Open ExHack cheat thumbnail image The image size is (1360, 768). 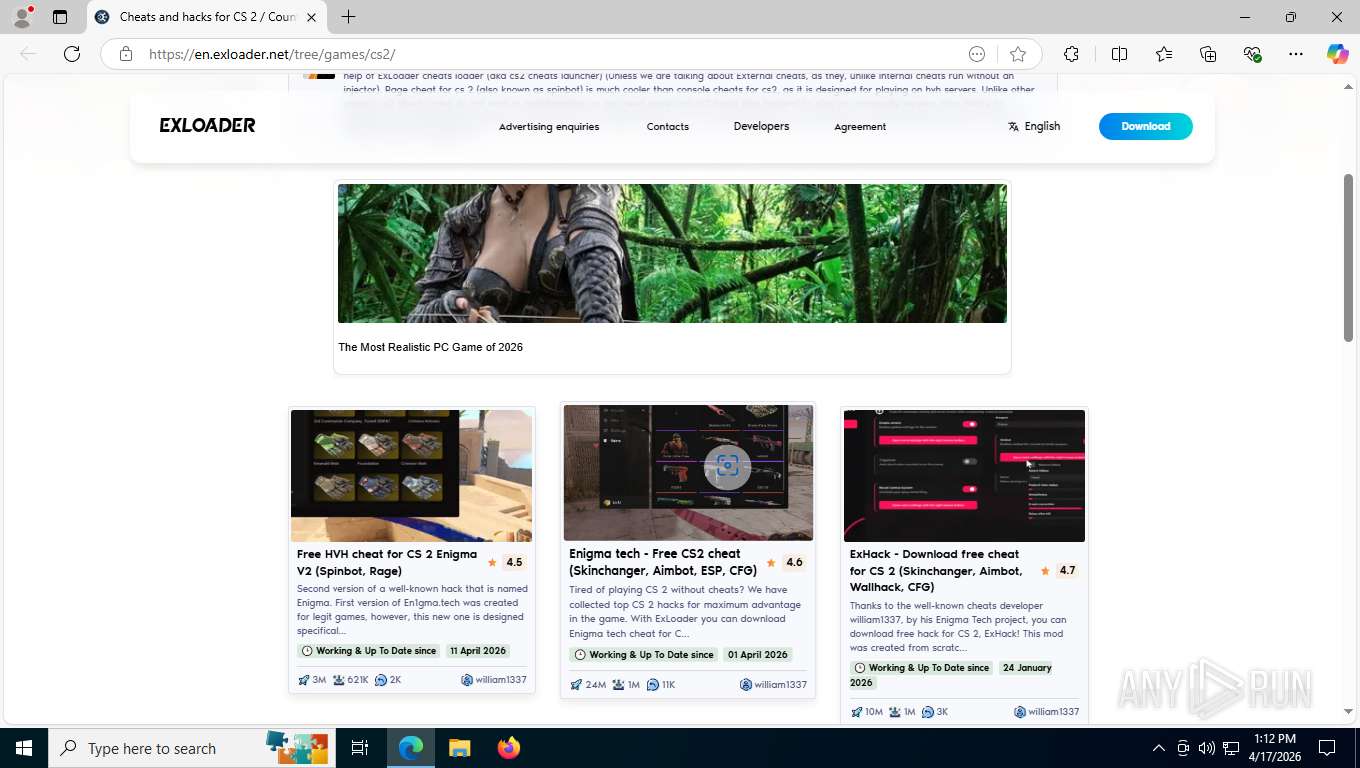tap(964, 476)
